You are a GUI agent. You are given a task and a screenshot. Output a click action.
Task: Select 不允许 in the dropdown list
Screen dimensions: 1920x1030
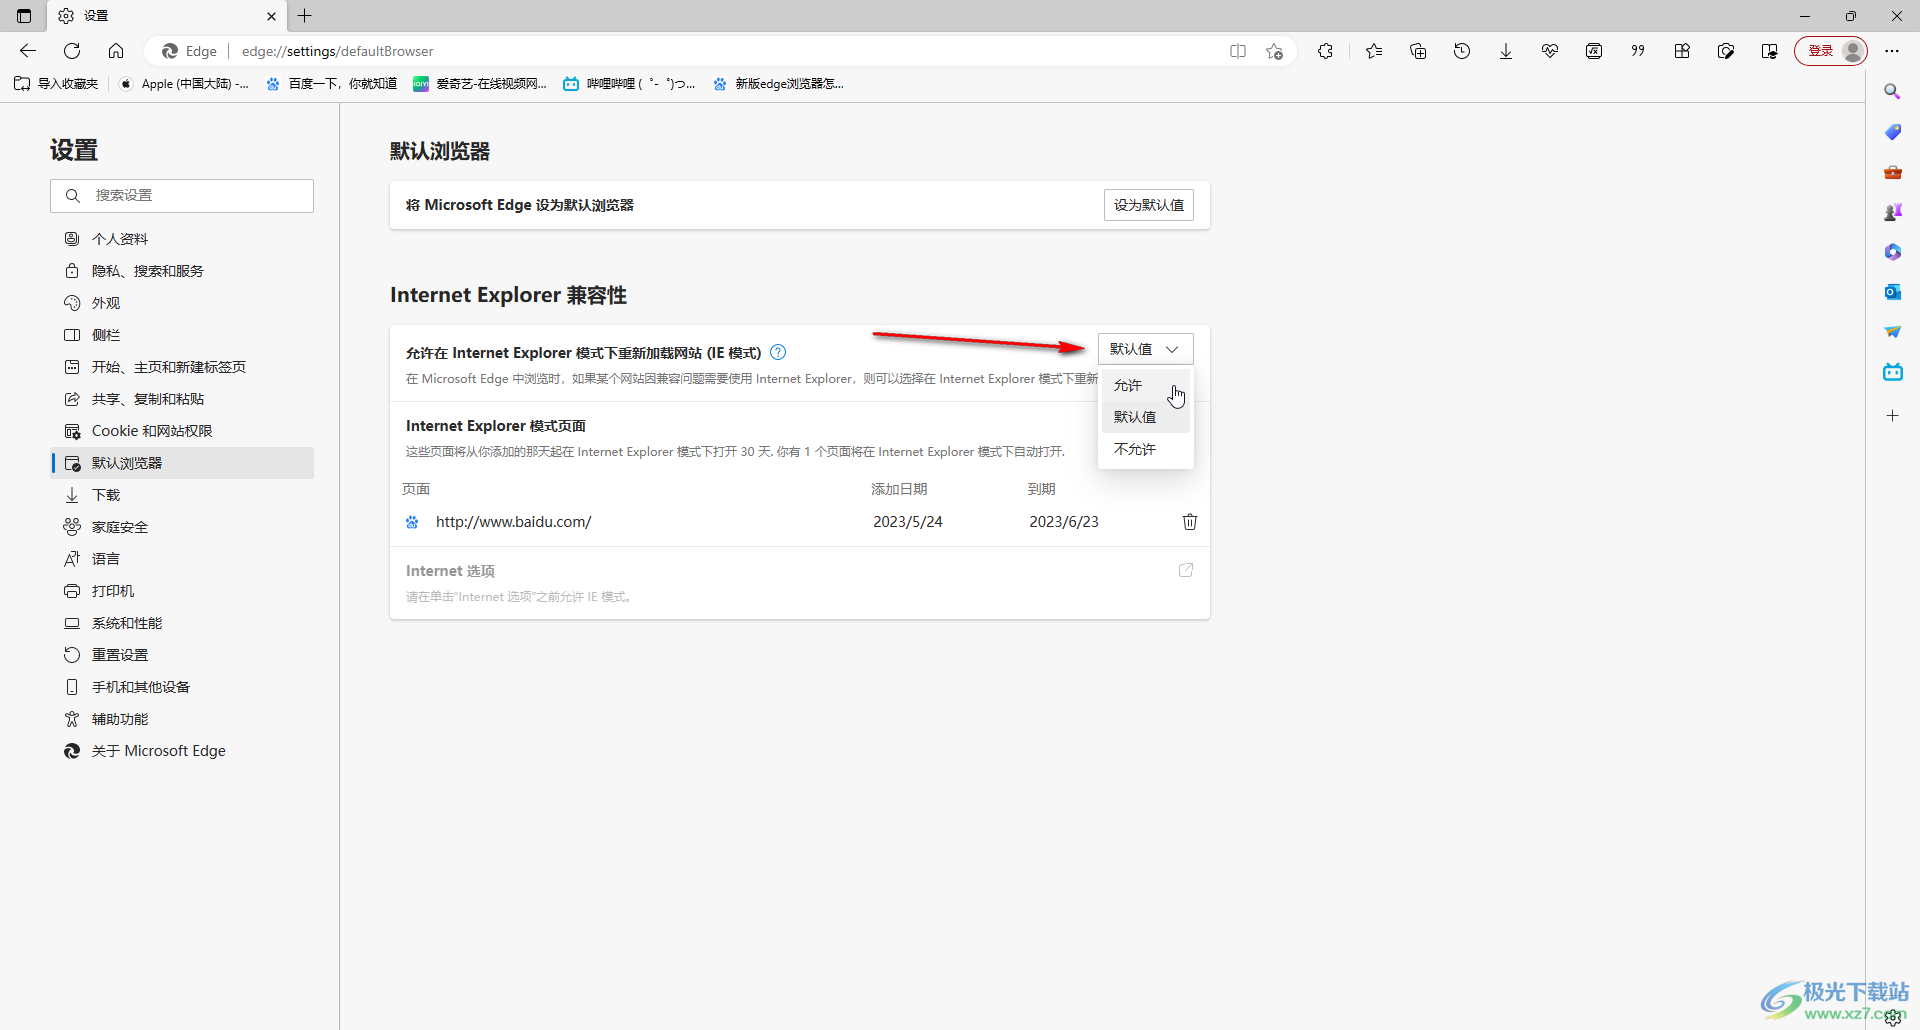pos(1145,449)
